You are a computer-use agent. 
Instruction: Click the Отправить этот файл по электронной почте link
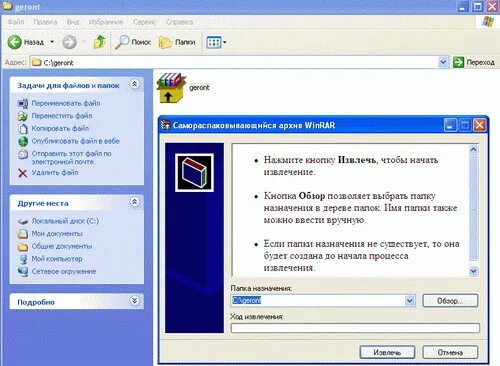tap(71, 158)
